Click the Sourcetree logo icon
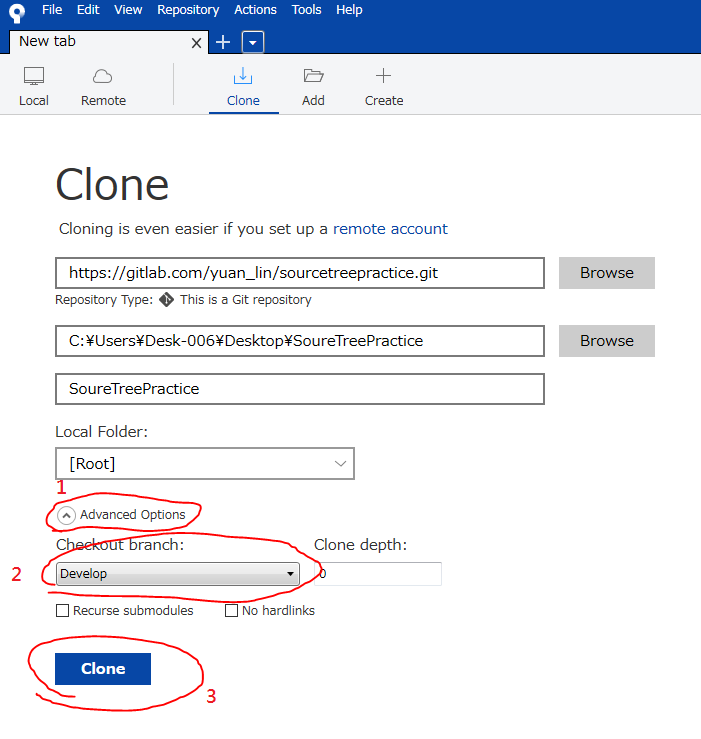Viewport: 701px width, 739px height. click(17, 12)
